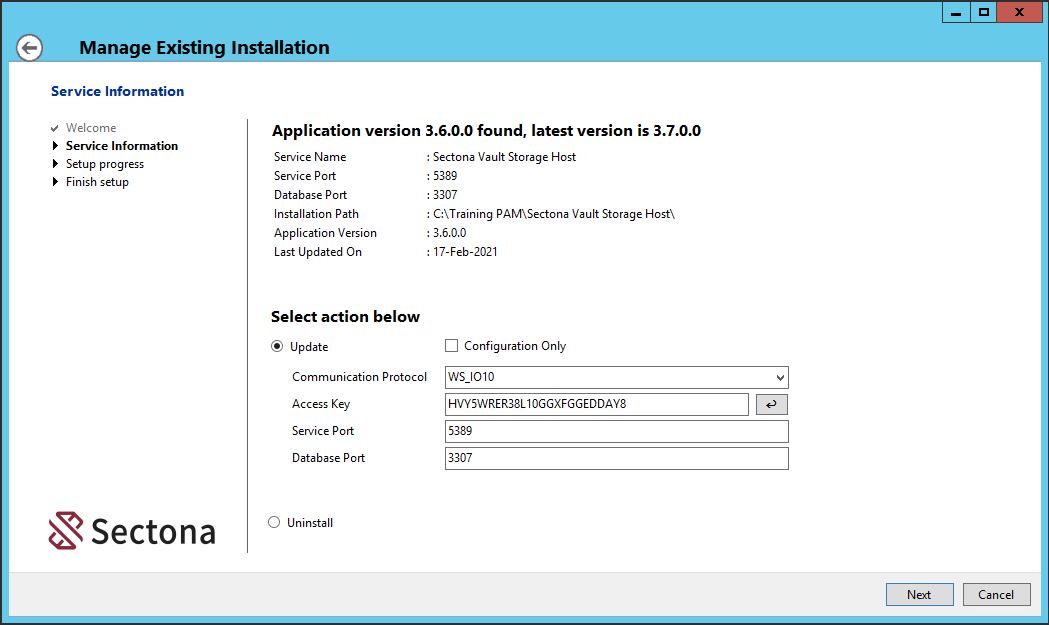Click the Sectona logo

click(x=132, y=531)
